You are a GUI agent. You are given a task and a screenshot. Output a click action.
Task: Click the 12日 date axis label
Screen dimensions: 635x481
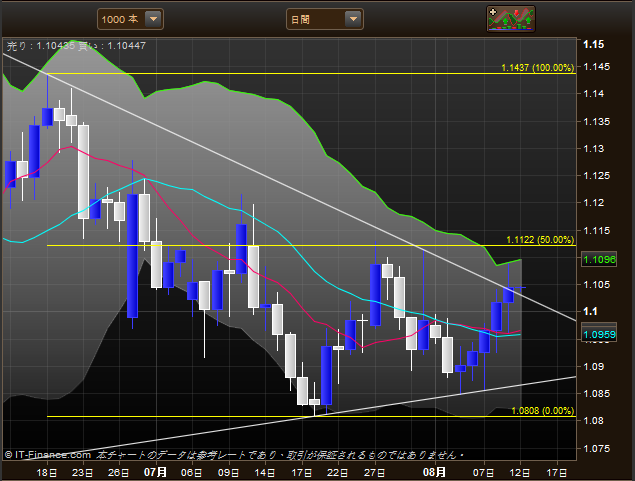tap(520, 472)
